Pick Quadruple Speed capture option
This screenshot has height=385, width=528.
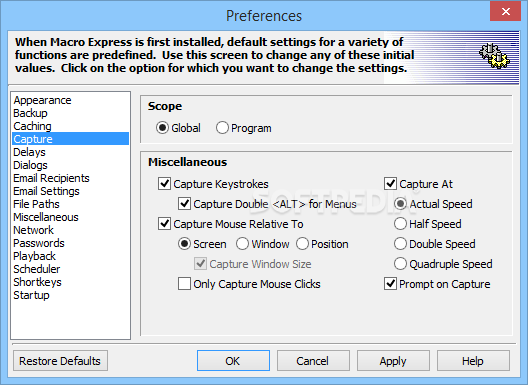tap(400, 264)
